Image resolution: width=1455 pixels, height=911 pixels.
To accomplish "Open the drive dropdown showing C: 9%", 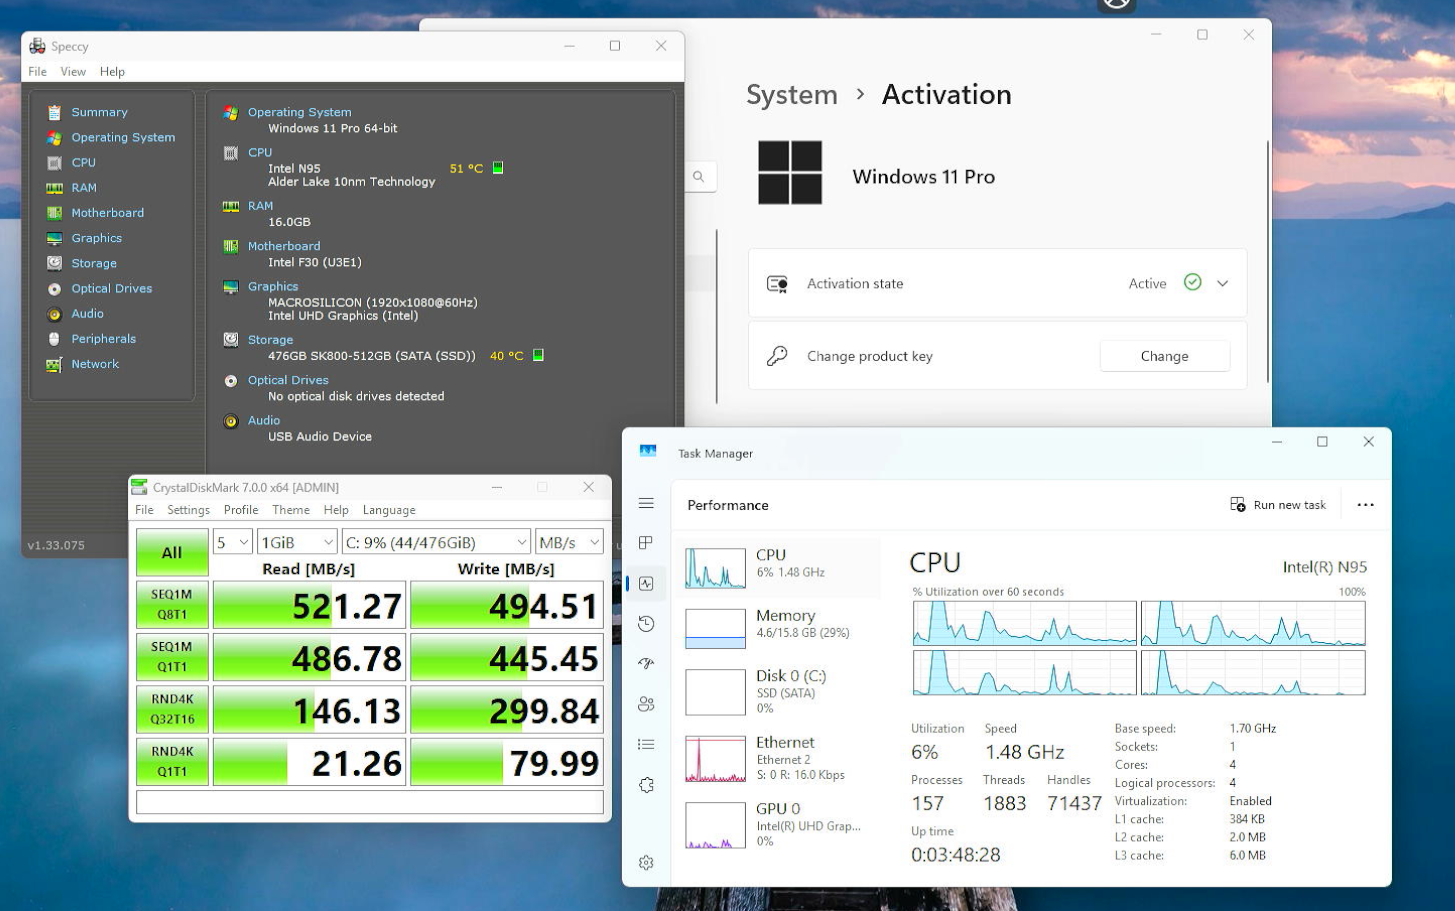I will coord(436,542).
